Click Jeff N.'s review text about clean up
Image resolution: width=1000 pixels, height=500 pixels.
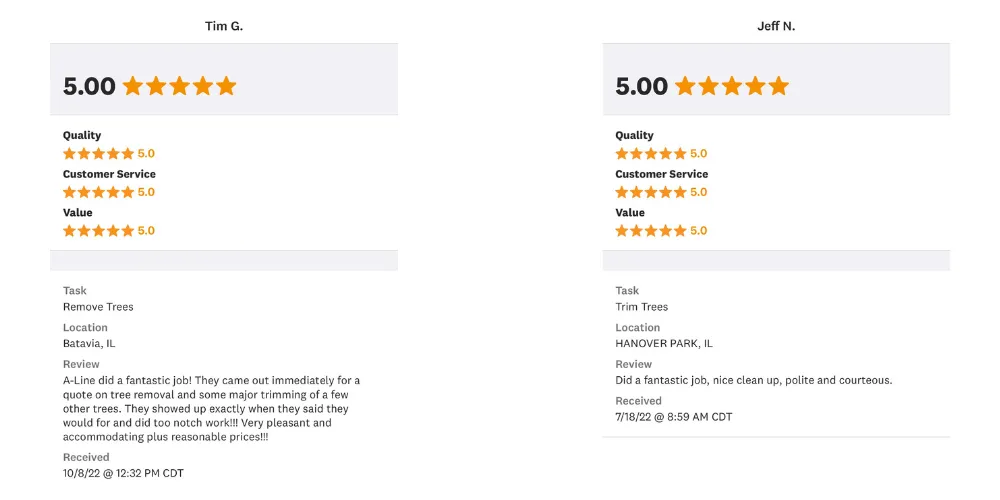pyautogui.click(x=754, y=380)
